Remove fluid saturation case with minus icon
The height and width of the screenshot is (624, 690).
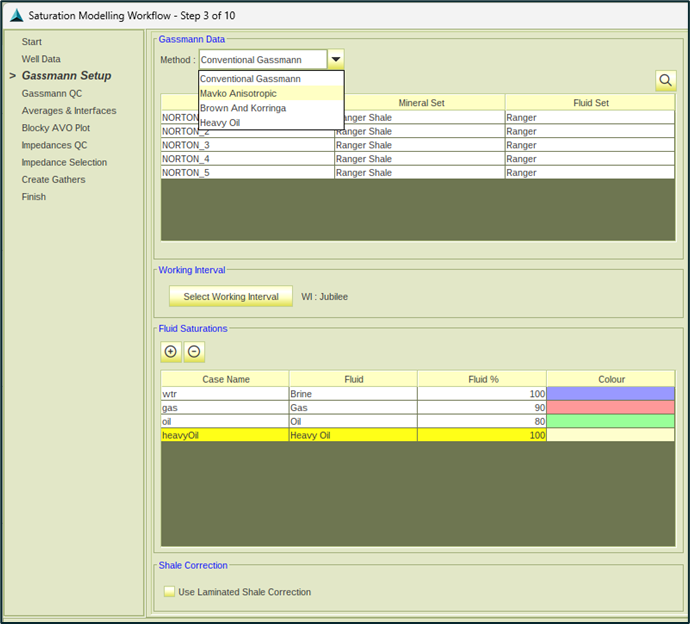click(x=194, y=352)
